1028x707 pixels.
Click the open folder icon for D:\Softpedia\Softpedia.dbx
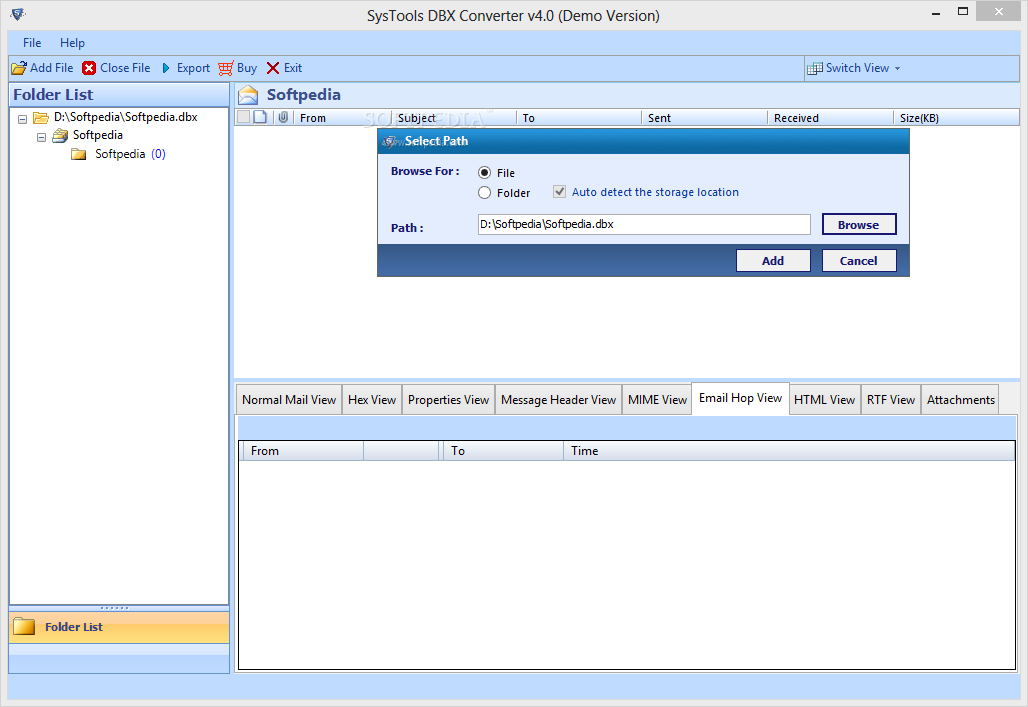tap(41, 117)
